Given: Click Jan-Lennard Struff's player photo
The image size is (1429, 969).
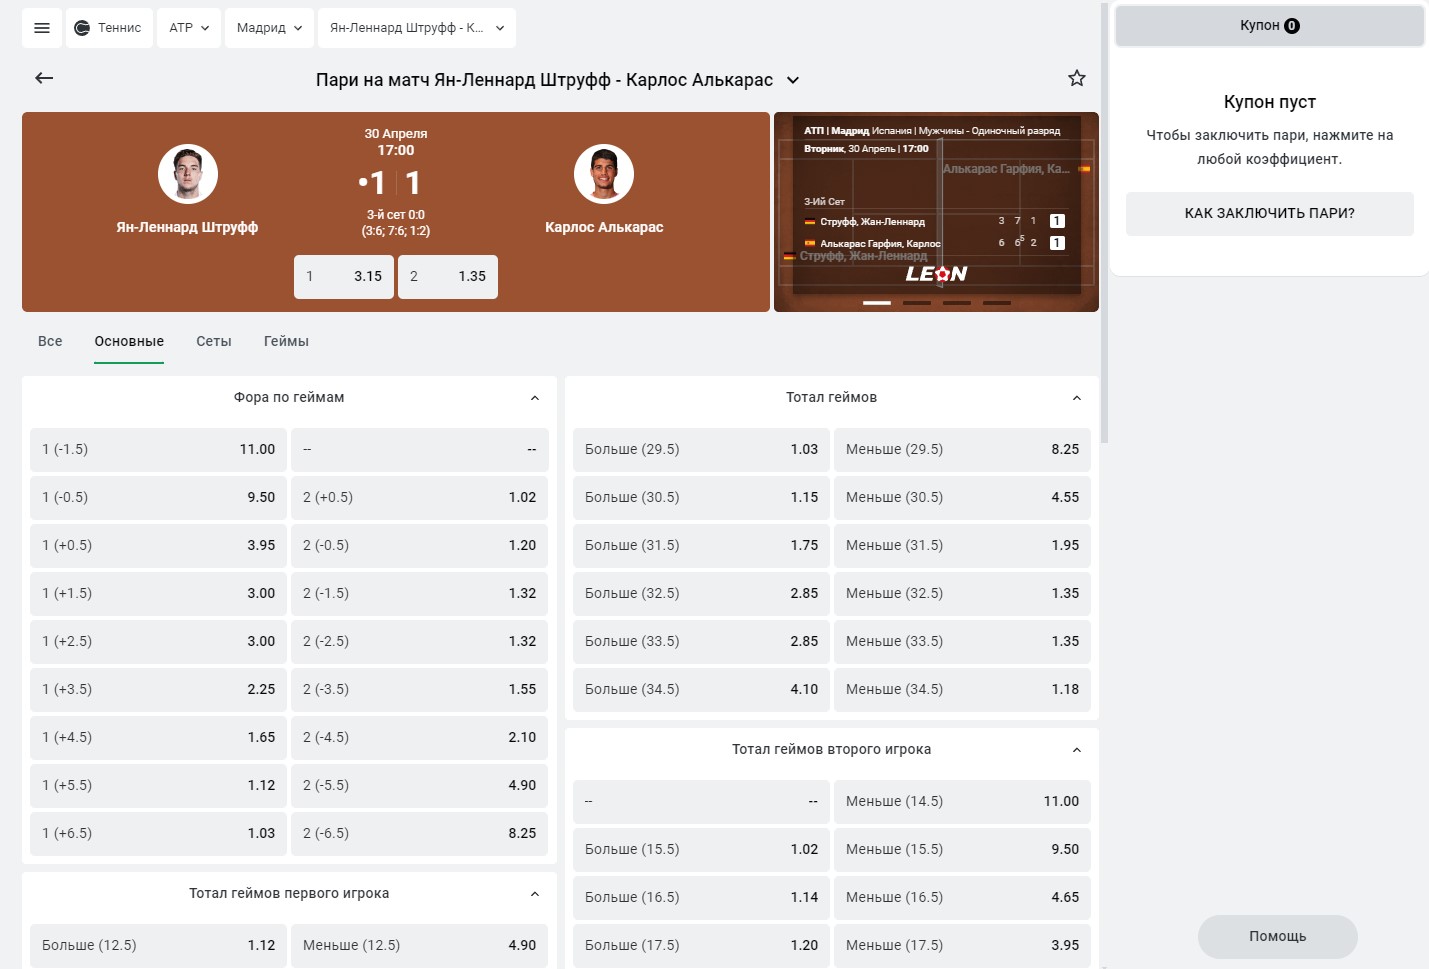Looking at the screenshot, I should click(x=188, y=174).
